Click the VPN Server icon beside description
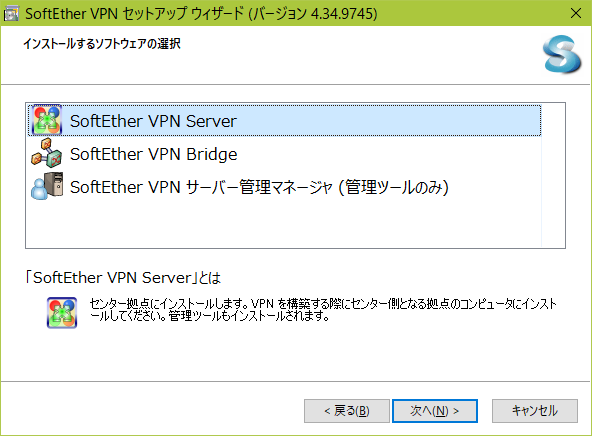 pos(62,313)
